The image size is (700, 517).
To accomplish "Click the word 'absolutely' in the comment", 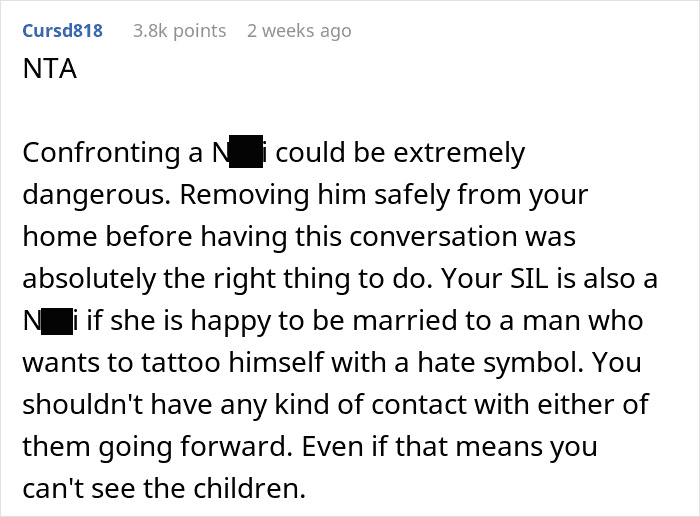I will coord(89,279).
